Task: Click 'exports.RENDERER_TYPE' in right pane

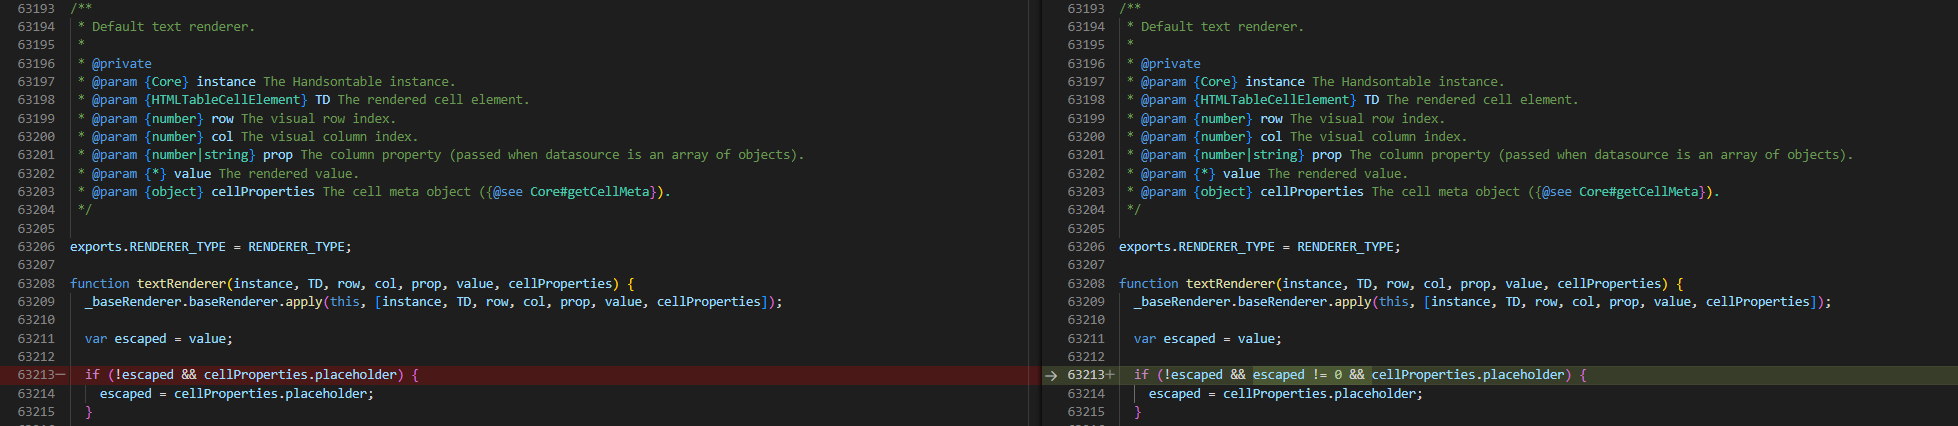Action: point(1197,247)
